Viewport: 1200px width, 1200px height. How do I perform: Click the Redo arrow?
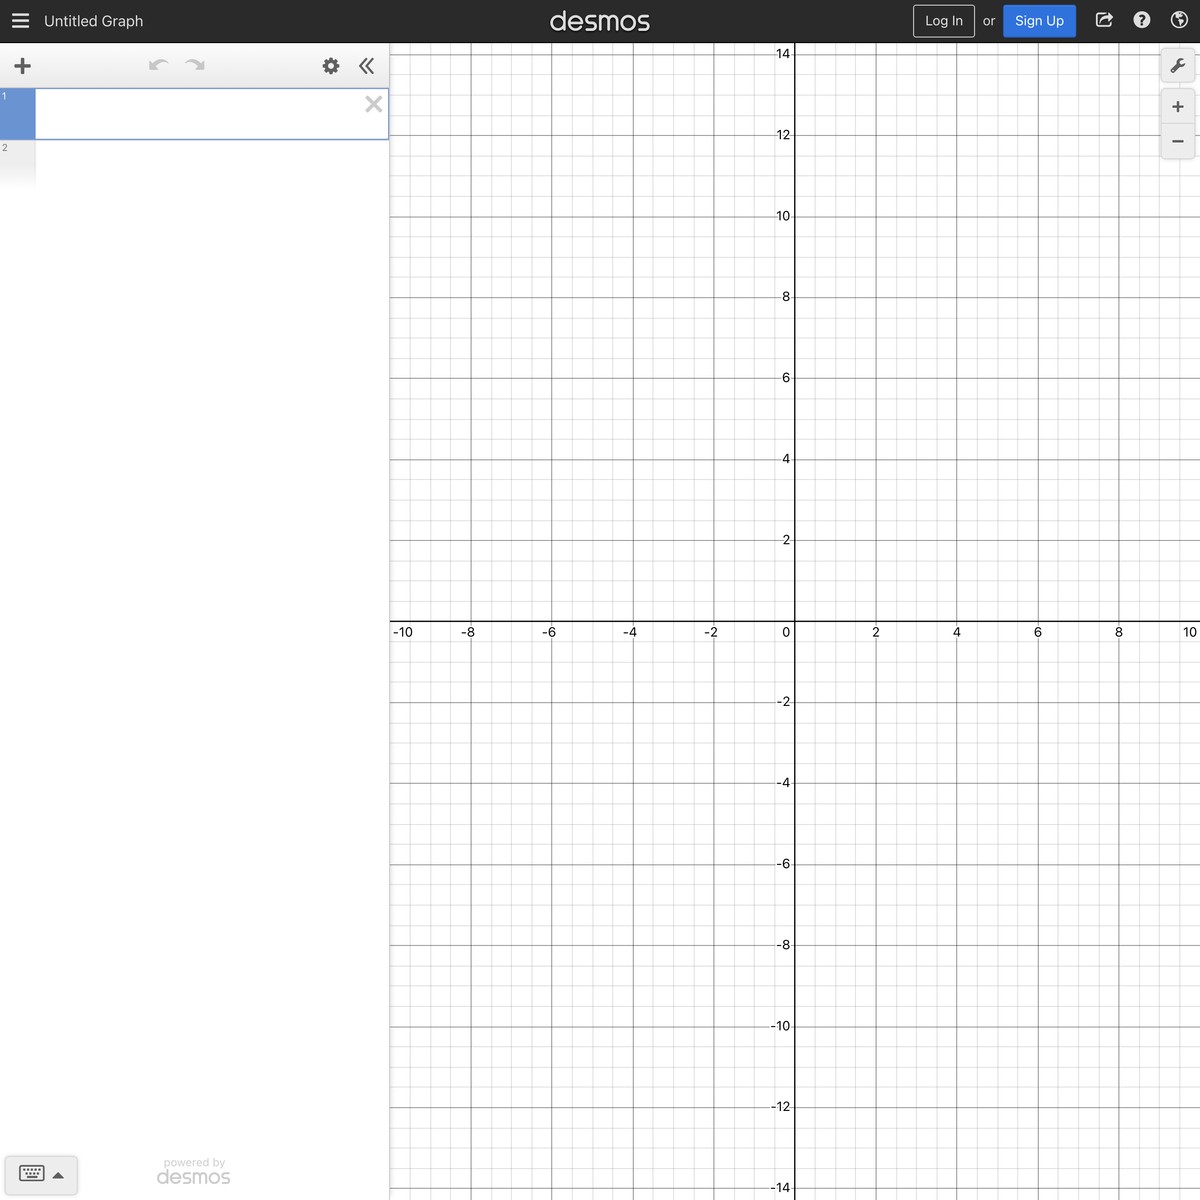coord(195,66)
